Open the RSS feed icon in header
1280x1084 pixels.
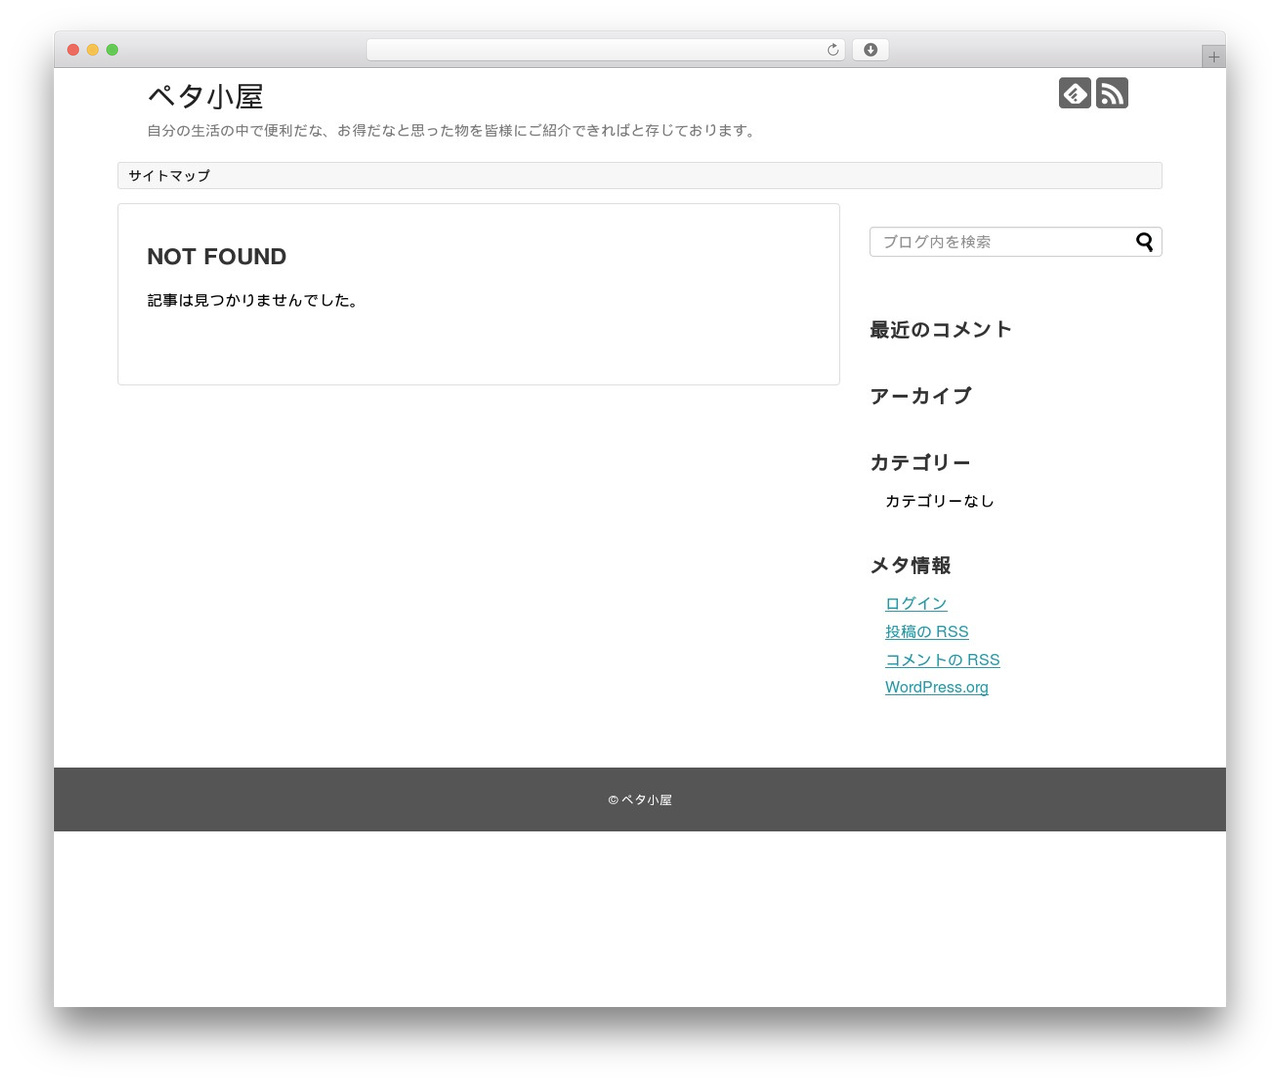tap(1112, 93)
